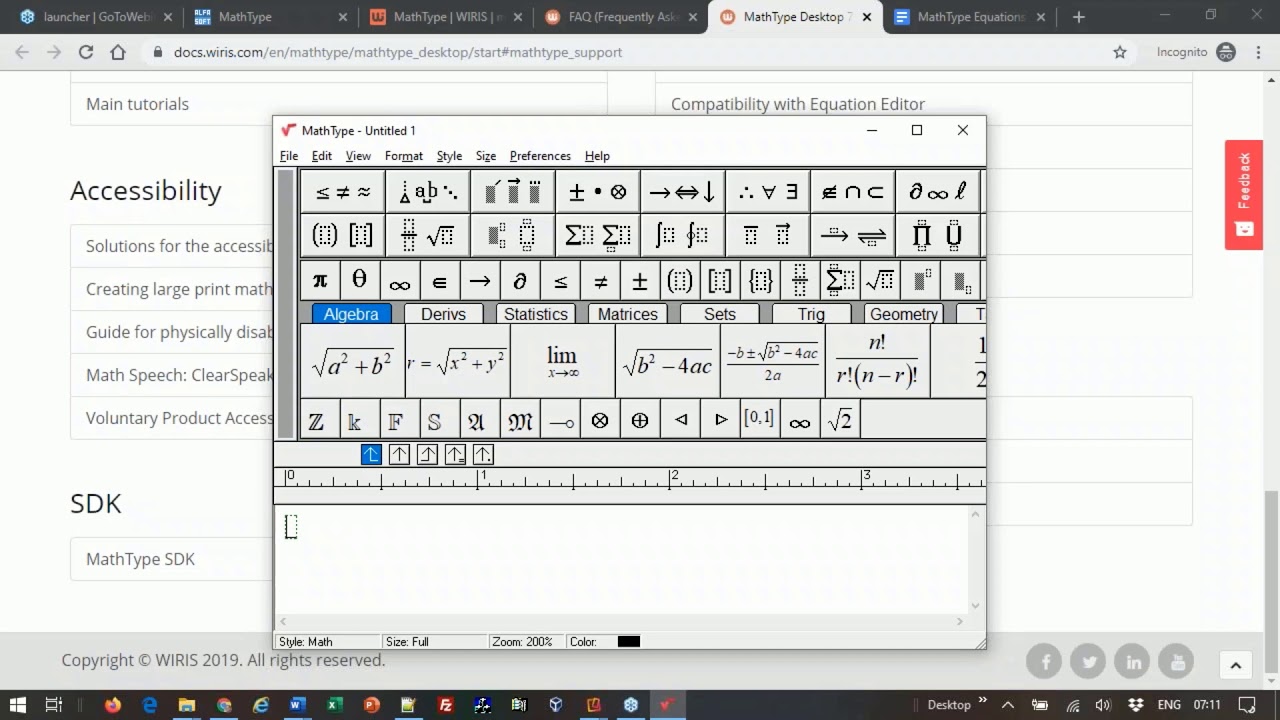Viewport: 1280px width, 720px height.
Task: Select the last tab stop alignment button
Action: tap(483, 455)
